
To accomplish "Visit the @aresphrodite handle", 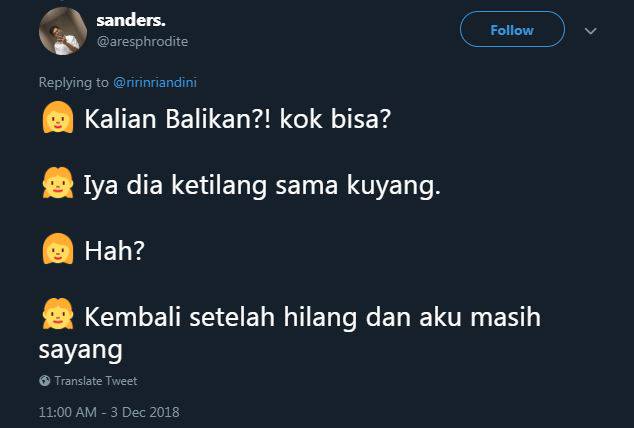I will 142,41.
